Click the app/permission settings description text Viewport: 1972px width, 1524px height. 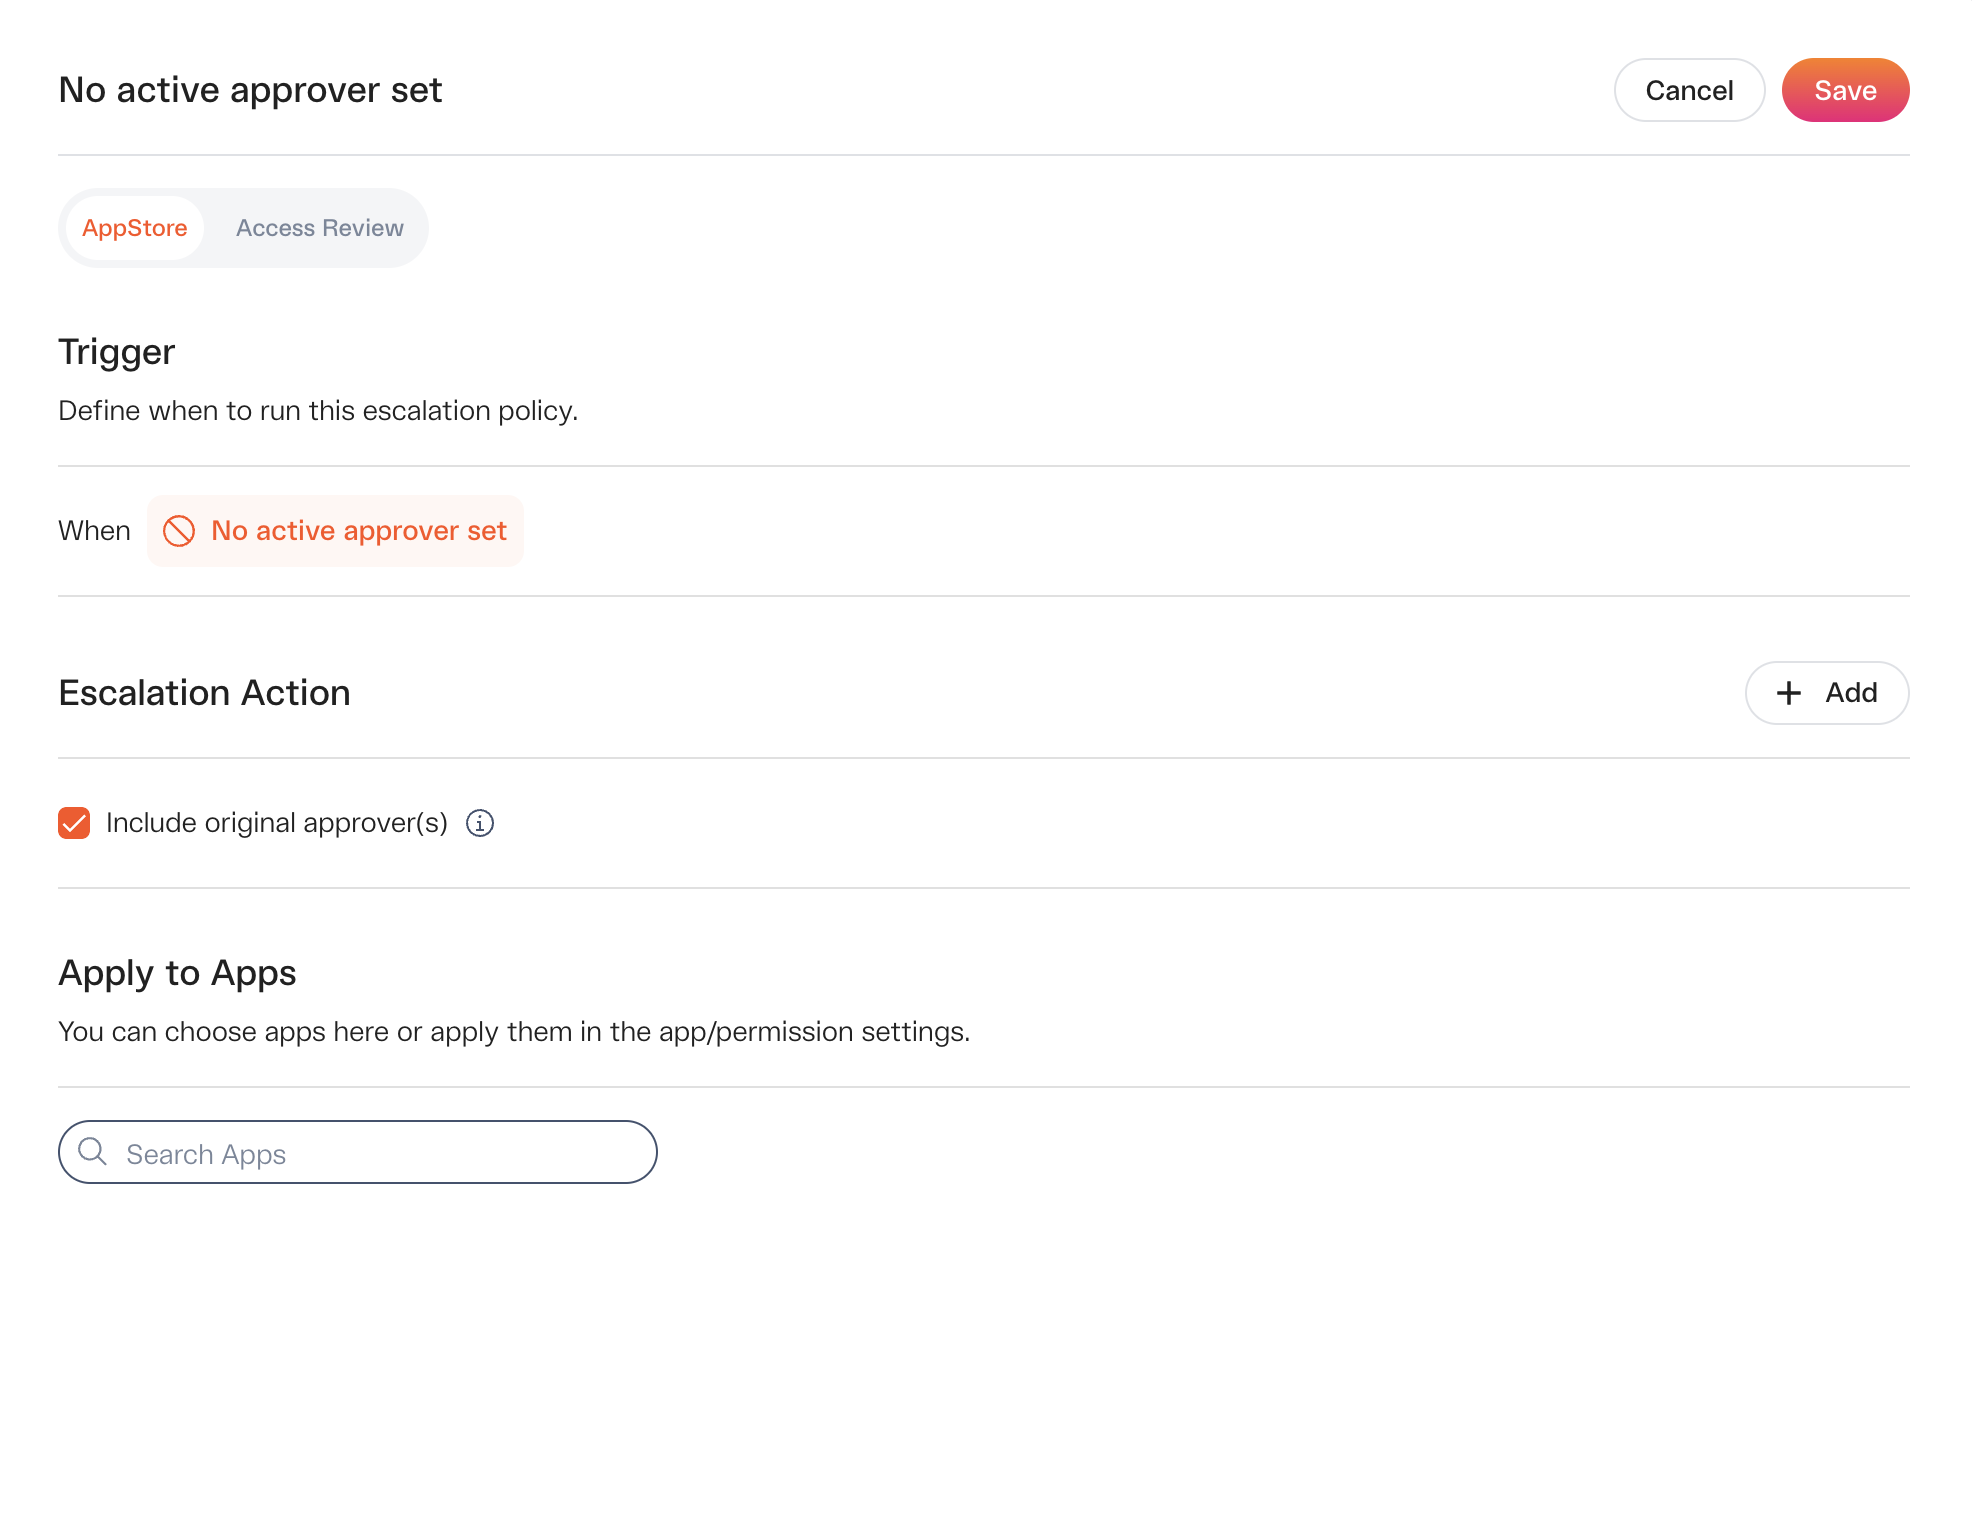coord(514,1032)
